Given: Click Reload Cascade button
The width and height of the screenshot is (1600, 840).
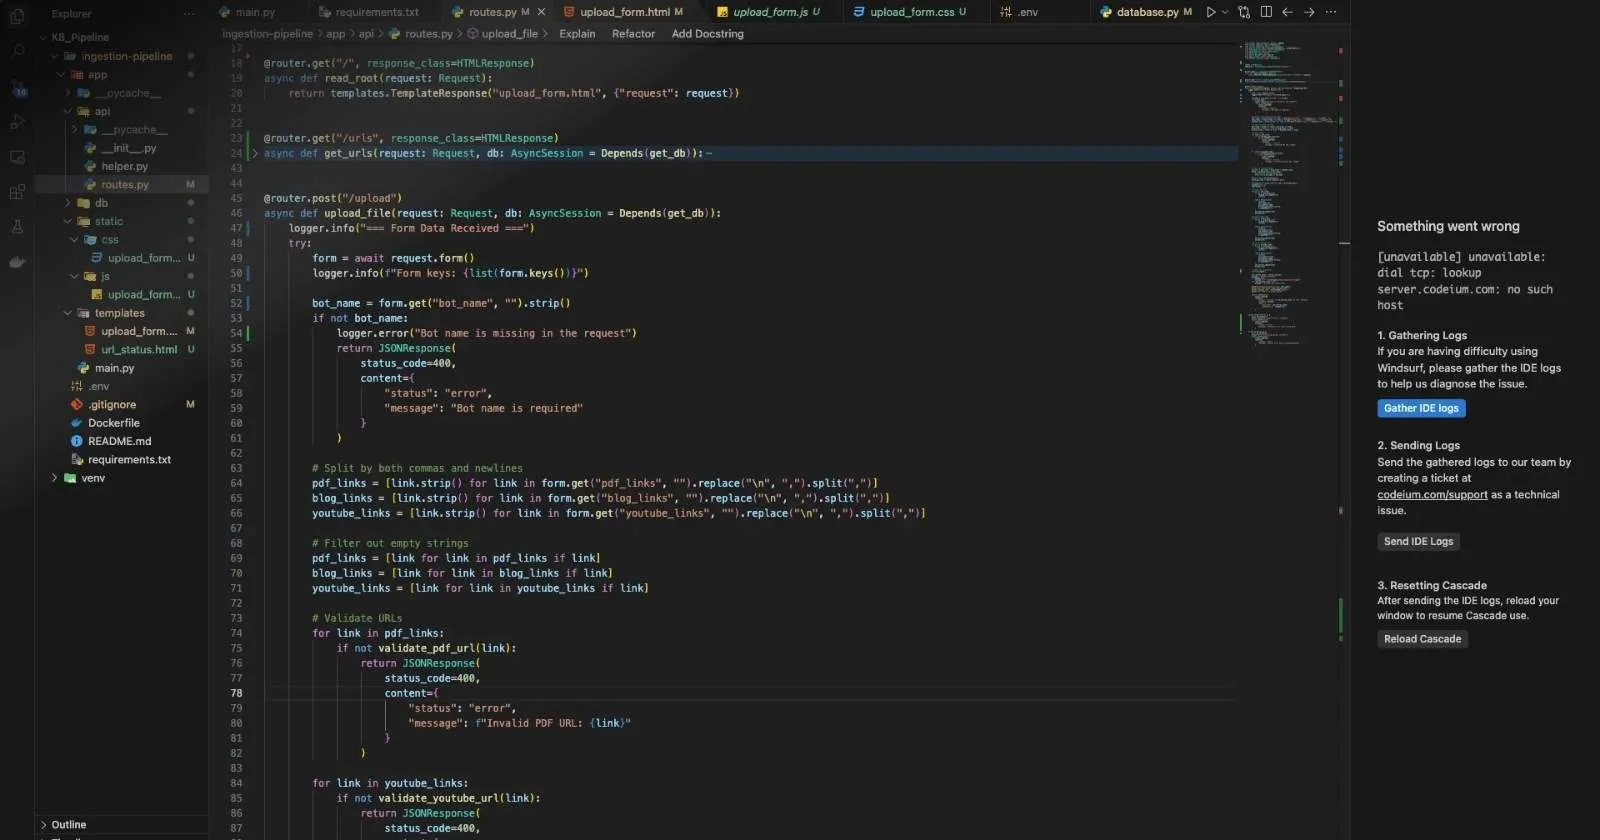Looking at the screenshot, I should tap(1422, 639).
